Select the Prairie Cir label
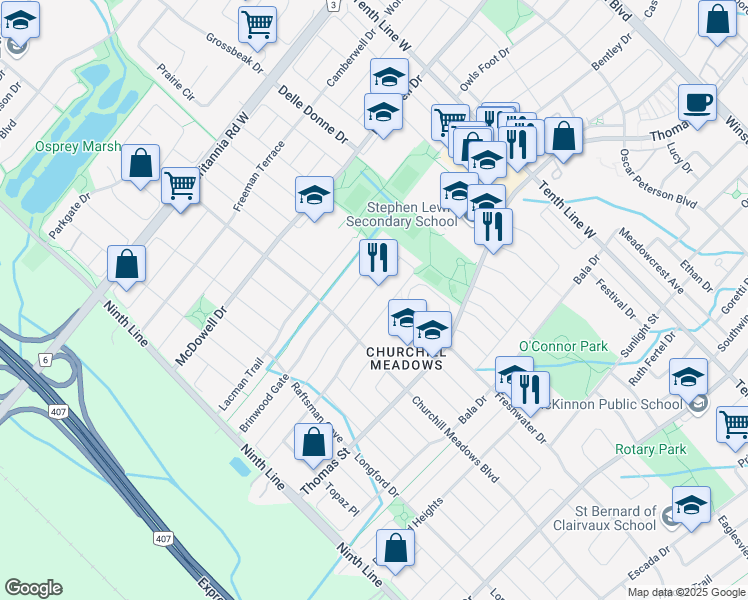This screenshot has height=600, width=748. click(x=176, y=83)
